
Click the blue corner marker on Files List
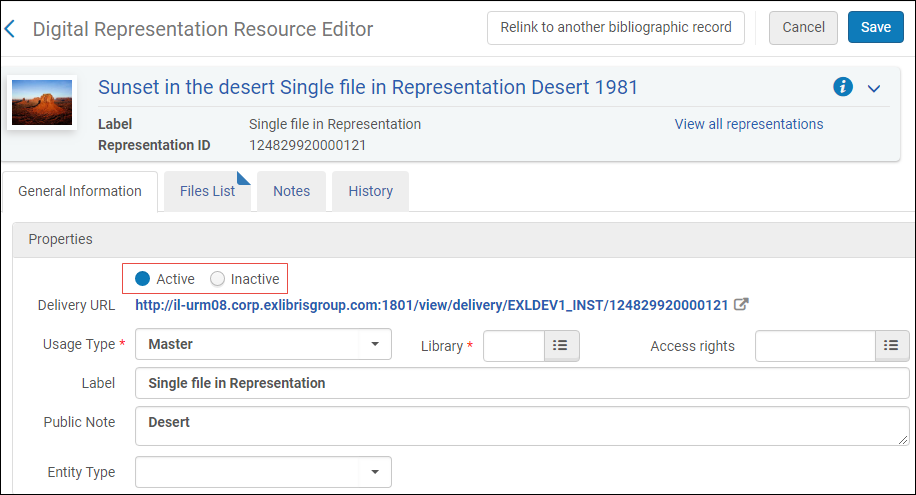(243, 178)
